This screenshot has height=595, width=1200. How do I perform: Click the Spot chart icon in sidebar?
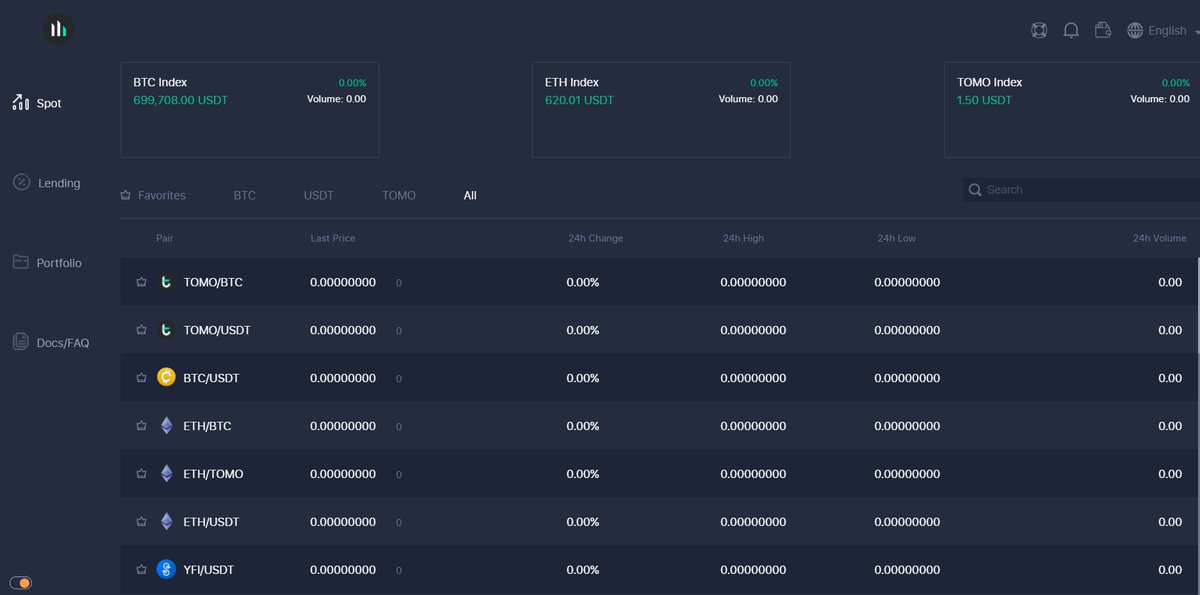[x=20, y=102]
